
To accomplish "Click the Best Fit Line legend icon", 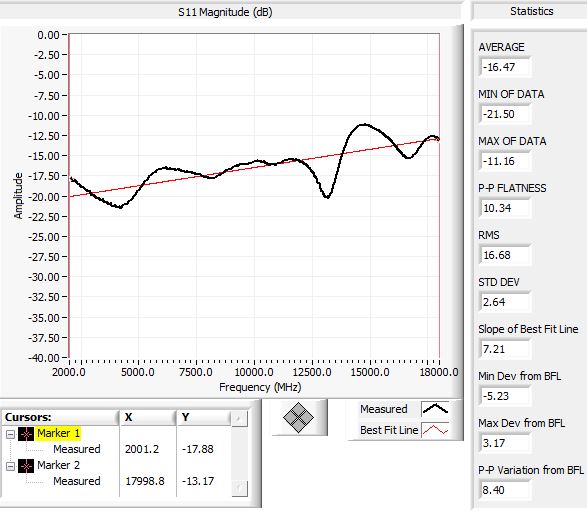I will coord(435,430).
